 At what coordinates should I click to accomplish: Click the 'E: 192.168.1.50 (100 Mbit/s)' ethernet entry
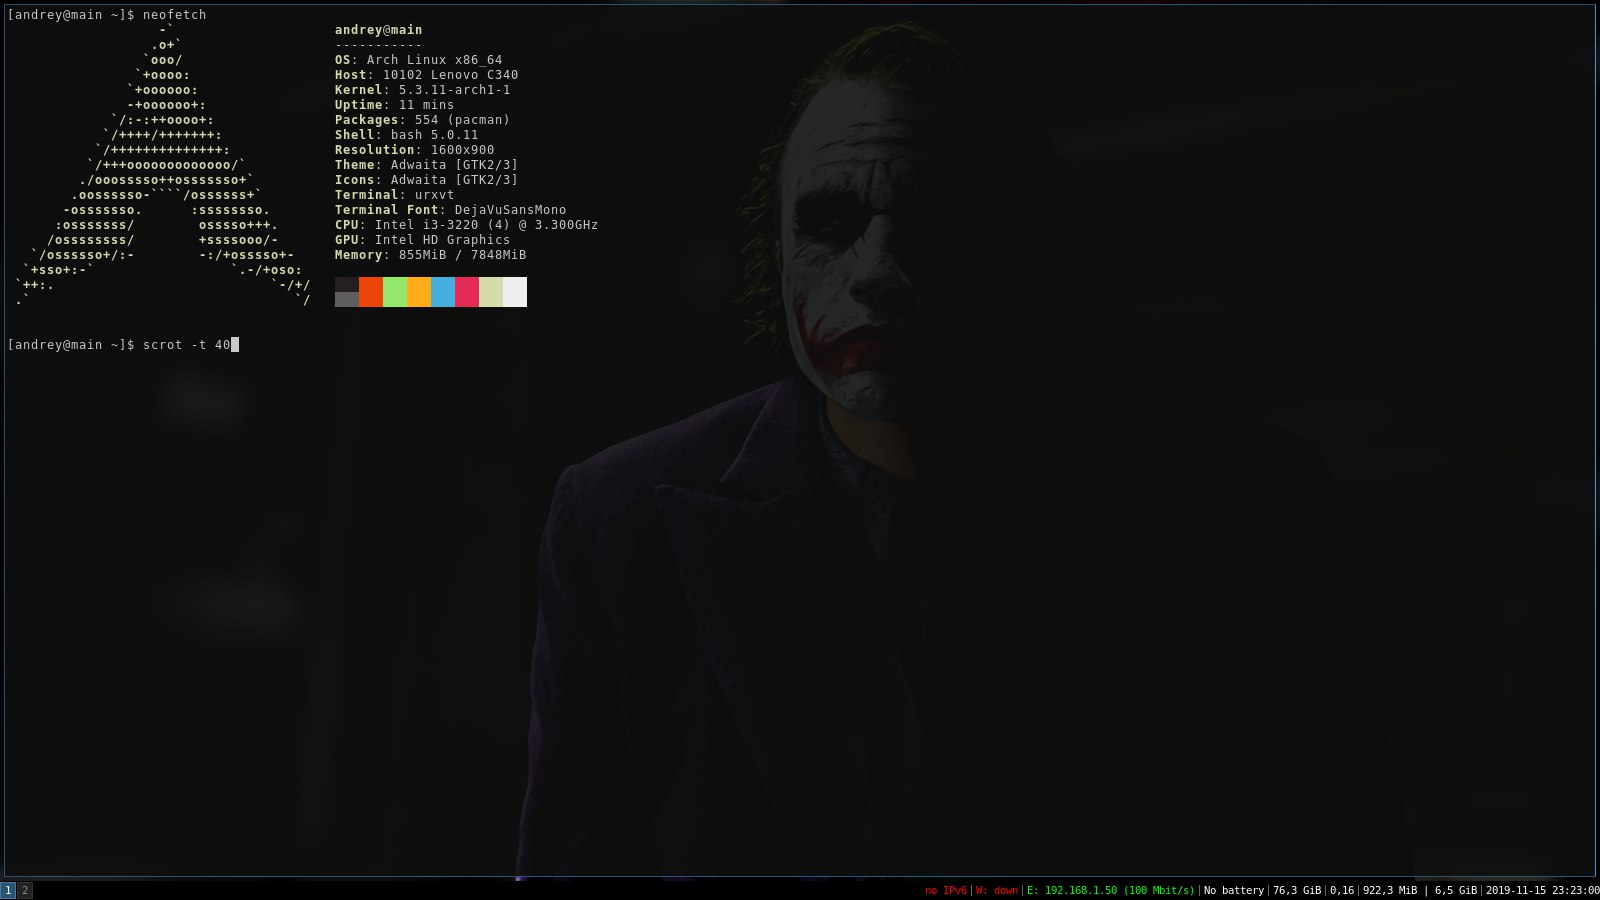click(x=1111, y=890)
